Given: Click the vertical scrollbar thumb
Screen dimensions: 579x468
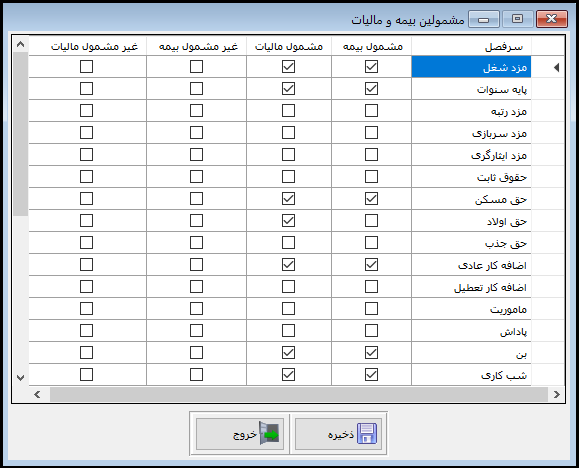Looking at the screenshot, I should (21, 134).
